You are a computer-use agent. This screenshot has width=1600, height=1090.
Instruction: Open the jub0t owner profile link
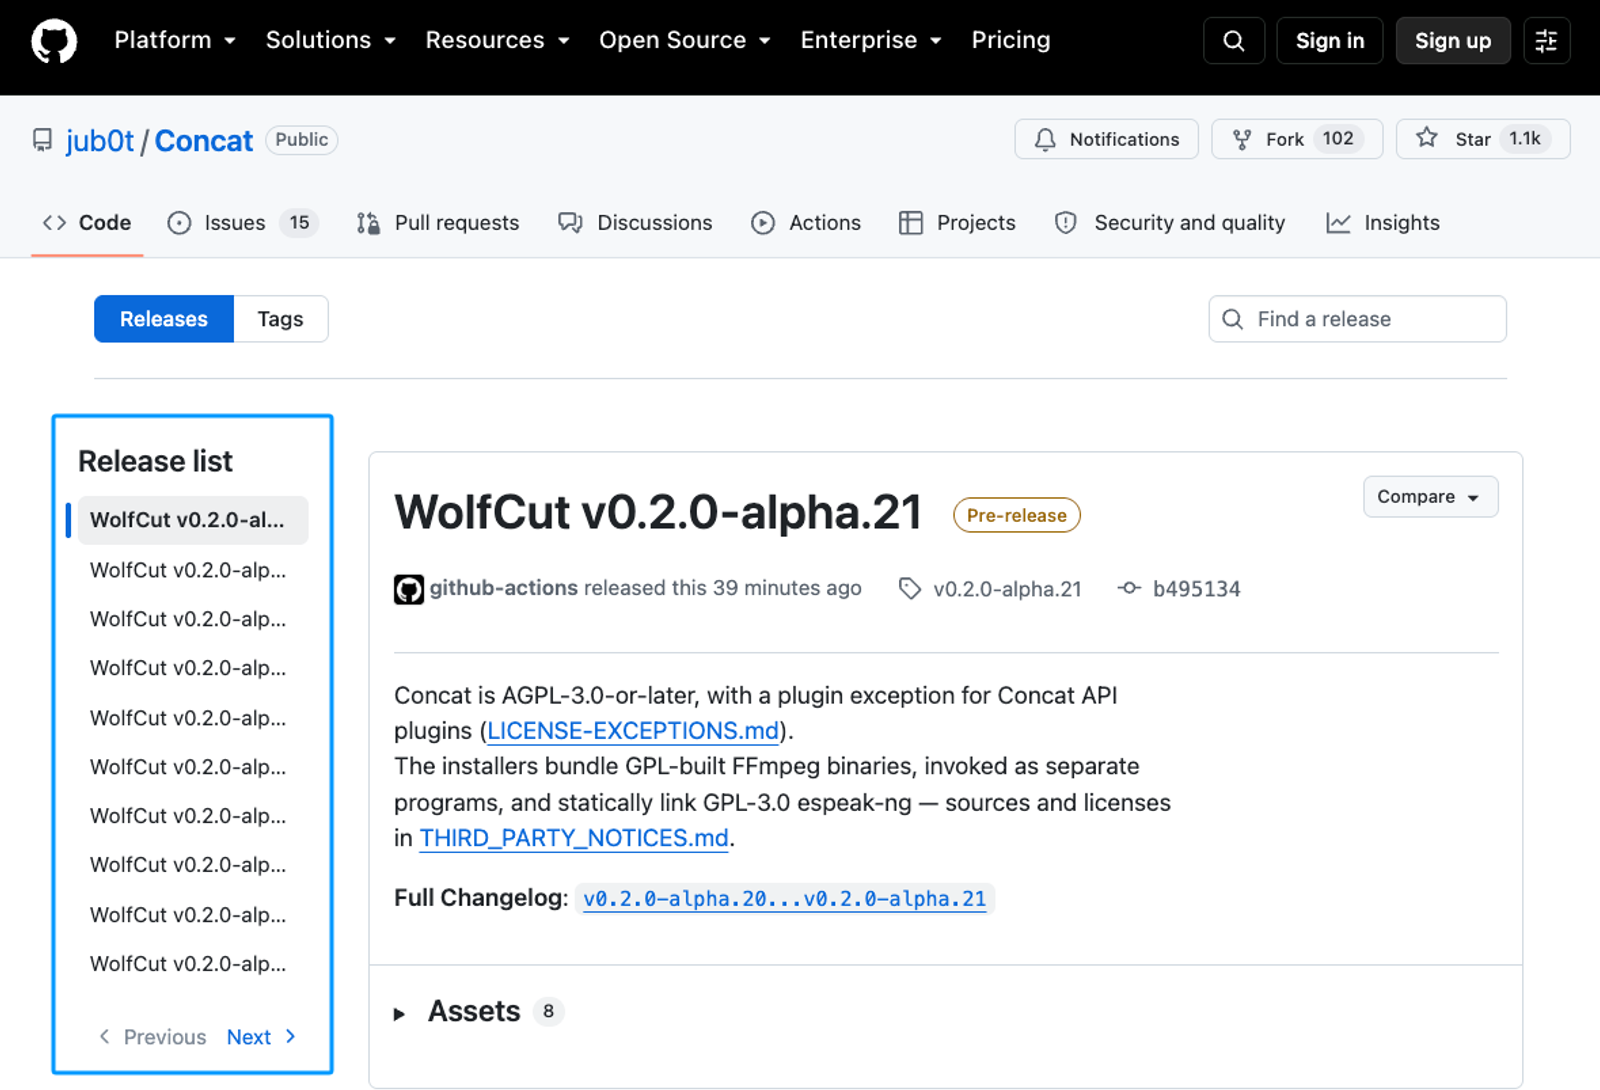click(100, 141)
